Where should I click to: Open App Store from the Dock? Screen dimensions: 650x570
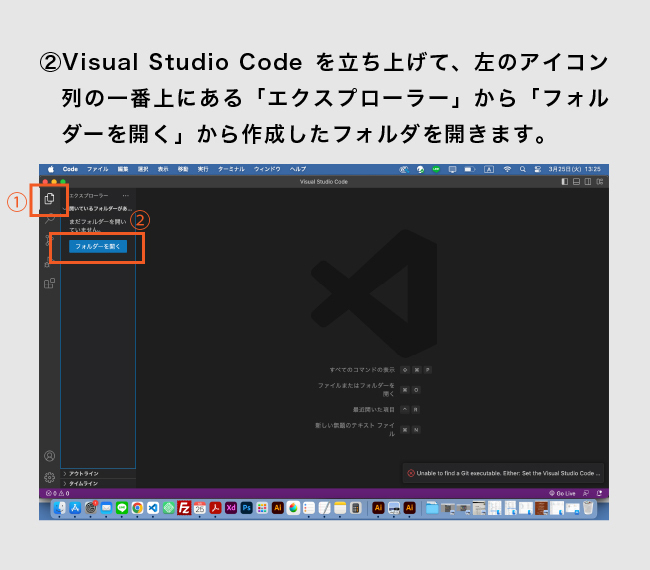pos(75,507)
